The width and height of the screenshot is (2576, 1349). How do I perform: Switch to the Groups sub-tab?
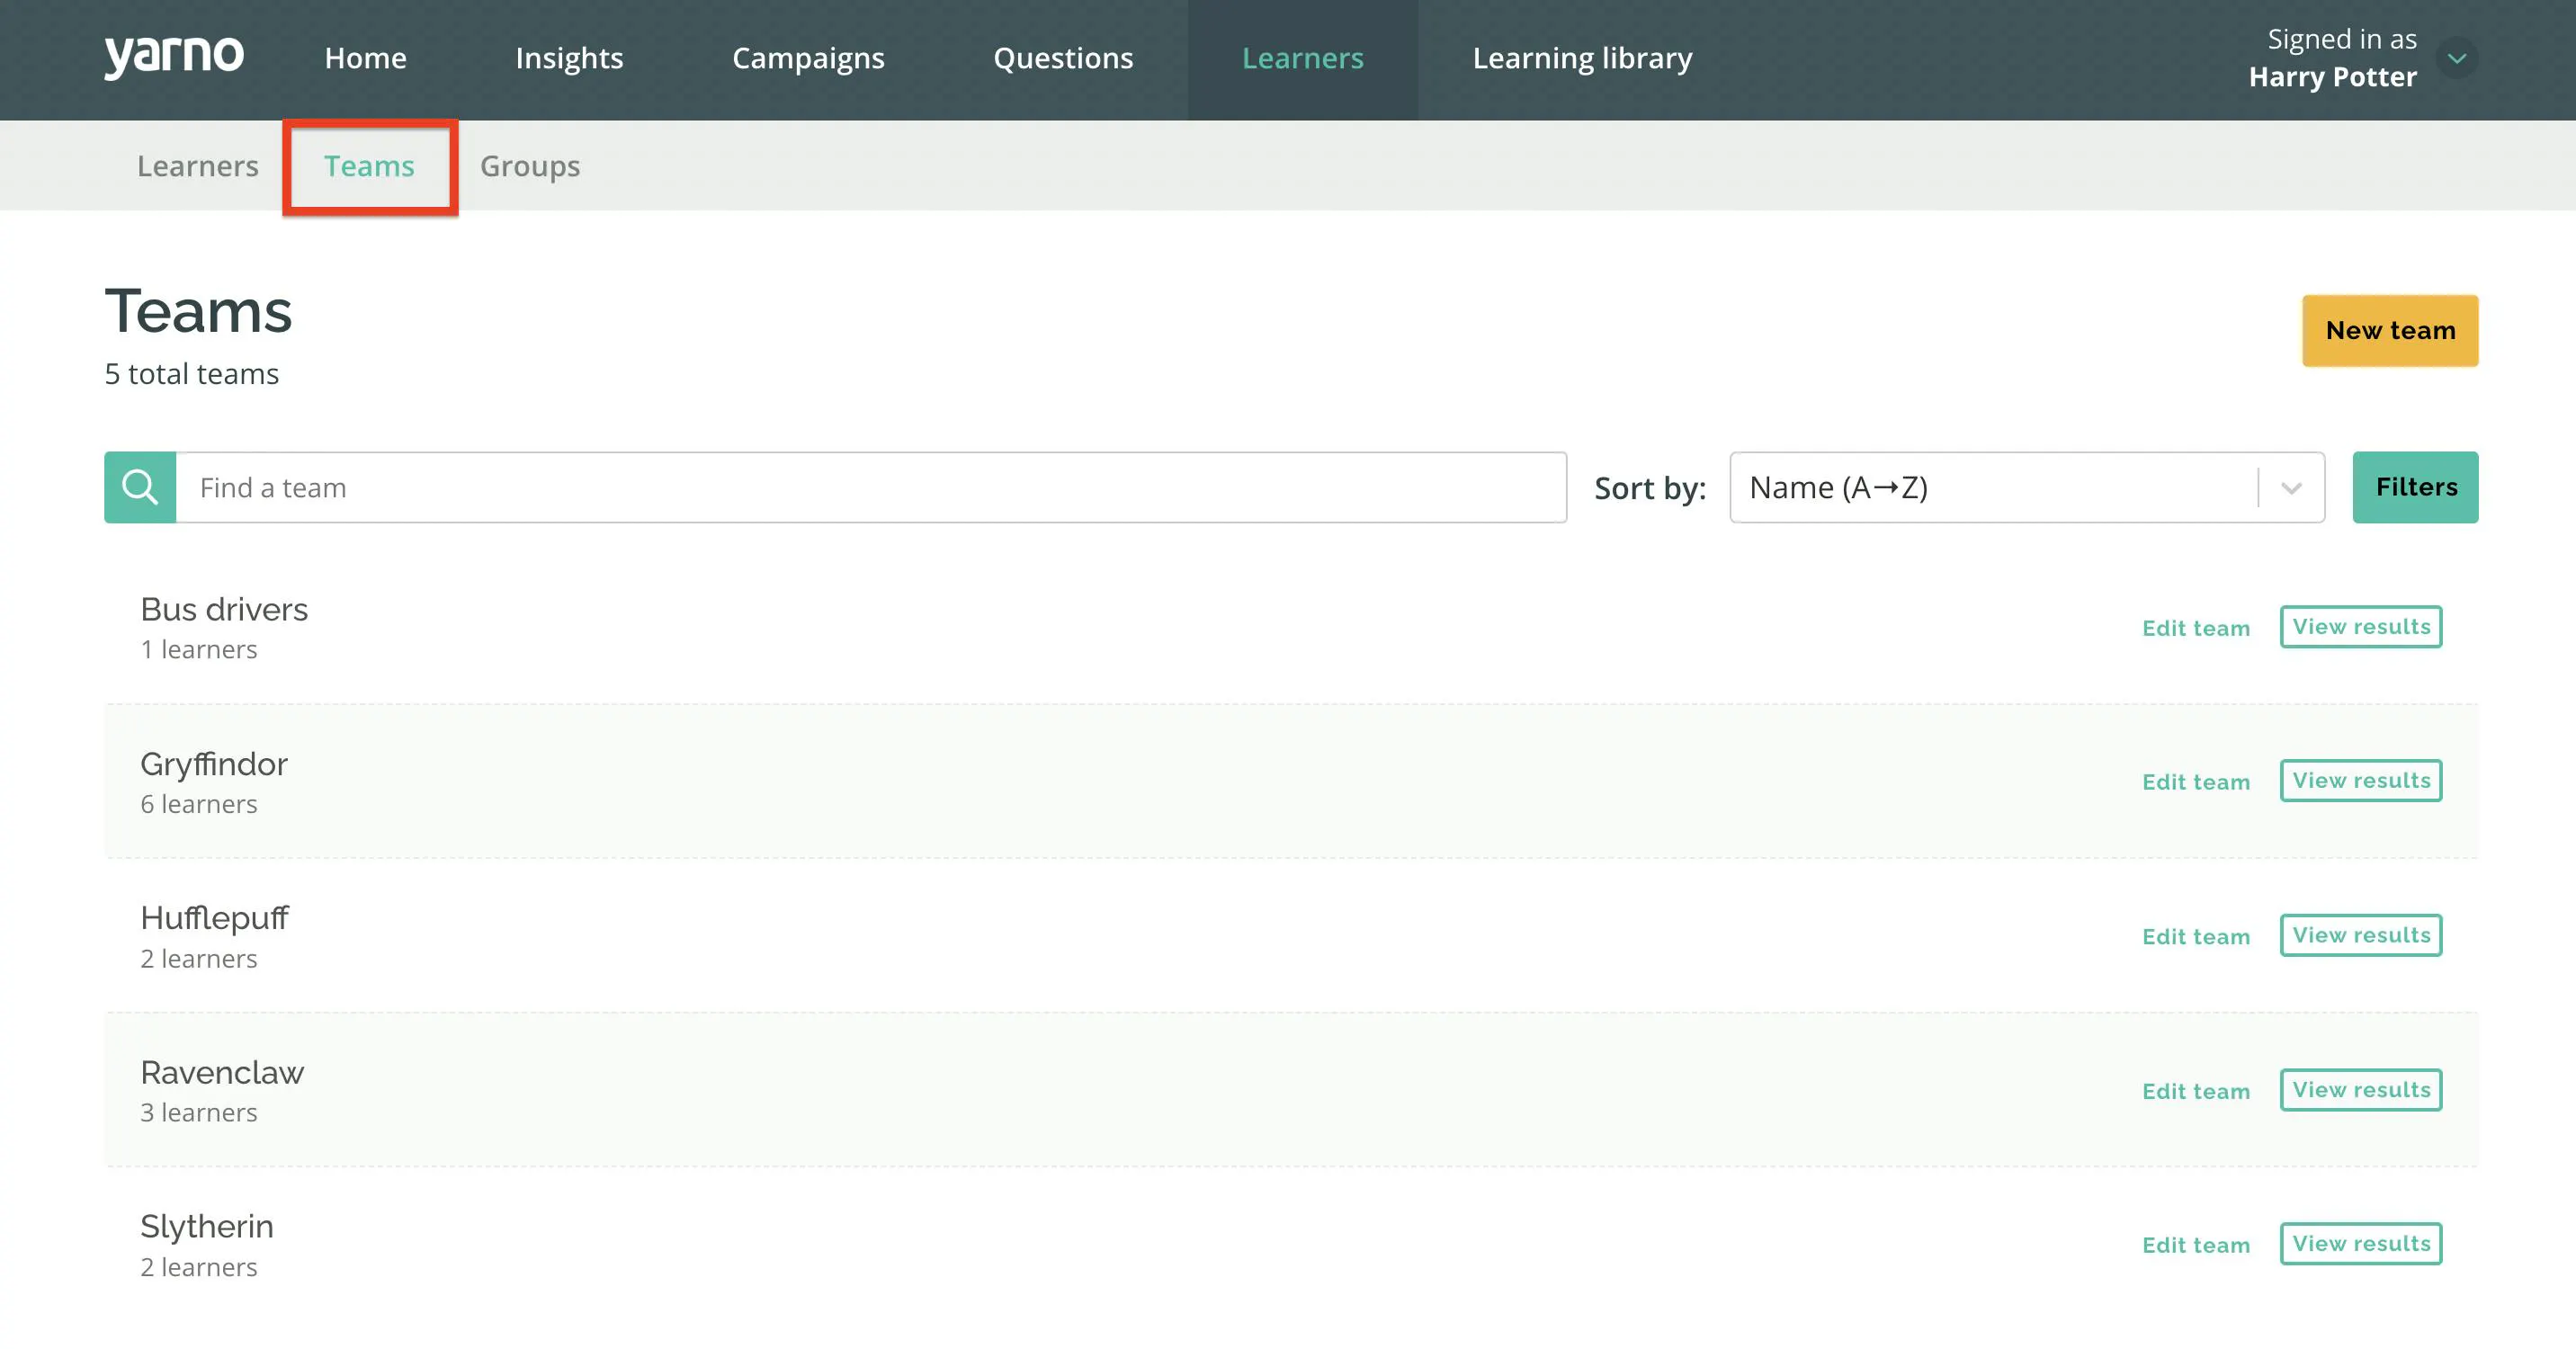coord(530,166)
